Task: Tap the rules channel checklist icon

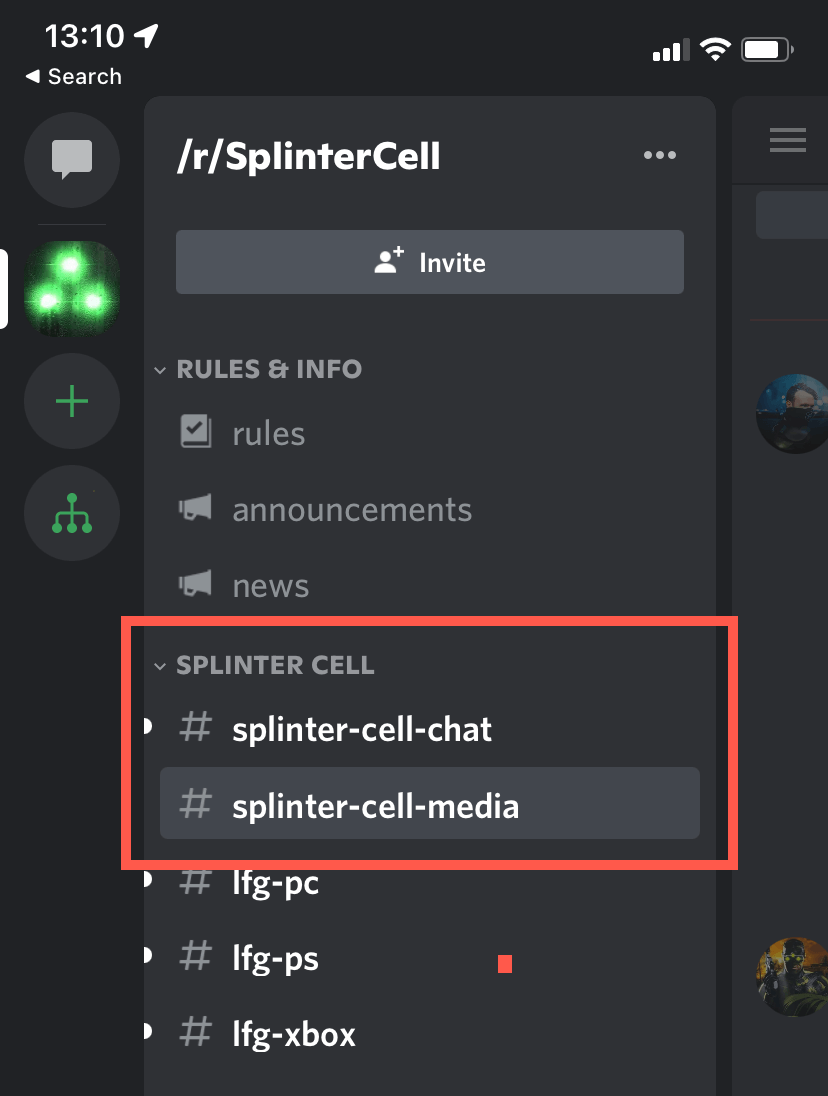Action: pyautogui.click(x=196, y=433)
